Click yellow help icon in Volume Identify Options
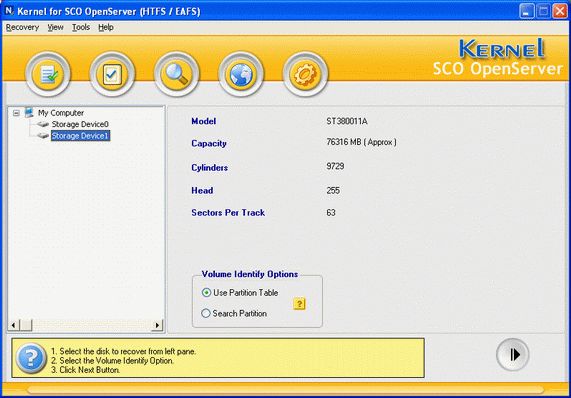 (299, 303)
